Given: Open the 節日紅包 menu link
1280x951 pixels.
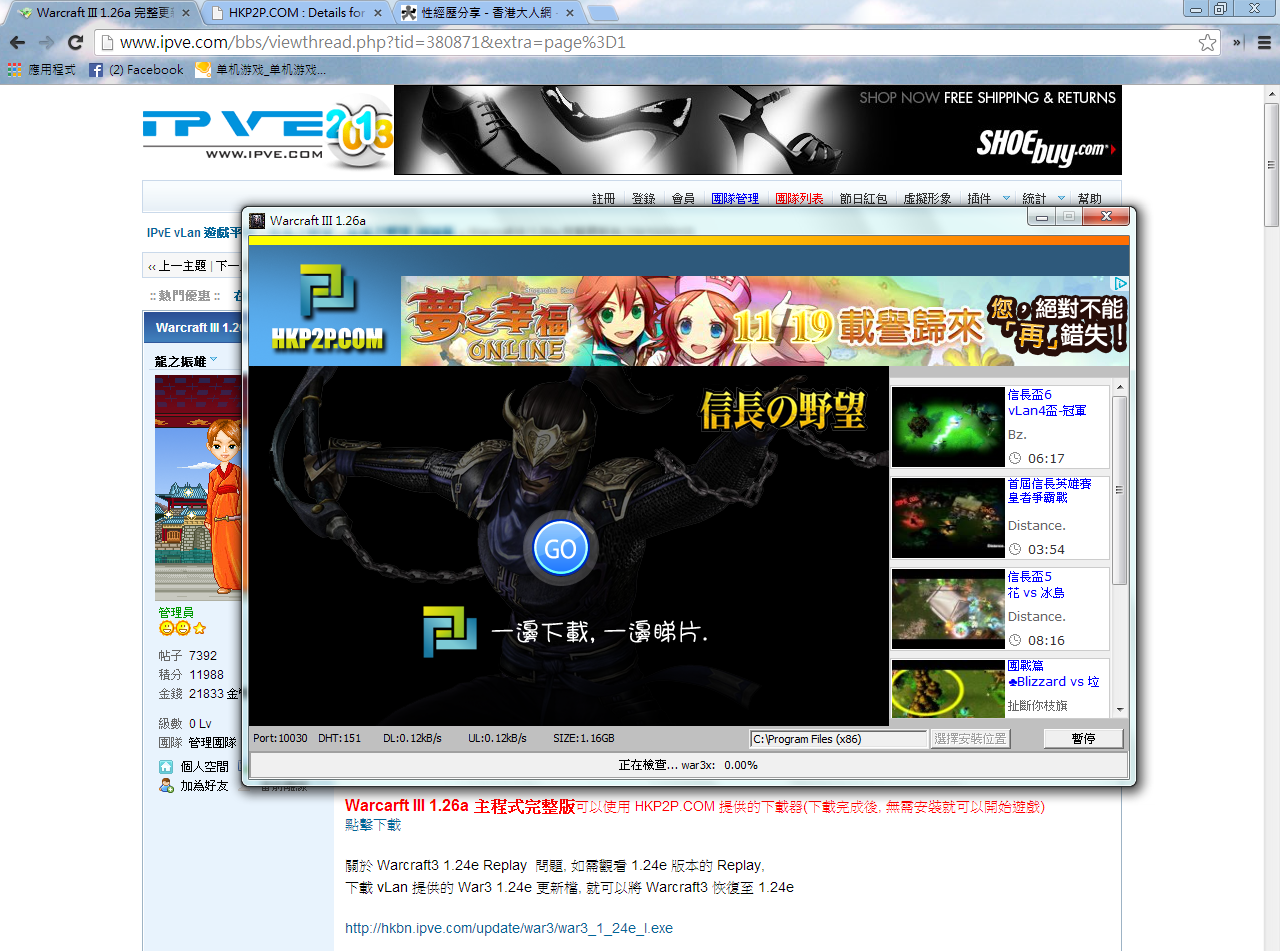Looking at the screenshot, I should [x=863, y=199].
